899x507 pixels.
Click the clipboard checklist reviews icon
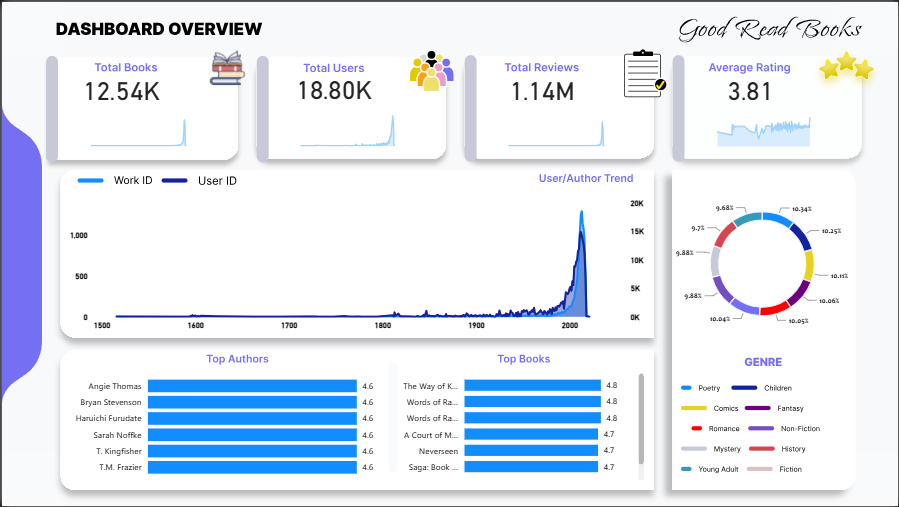pos(644,74)
